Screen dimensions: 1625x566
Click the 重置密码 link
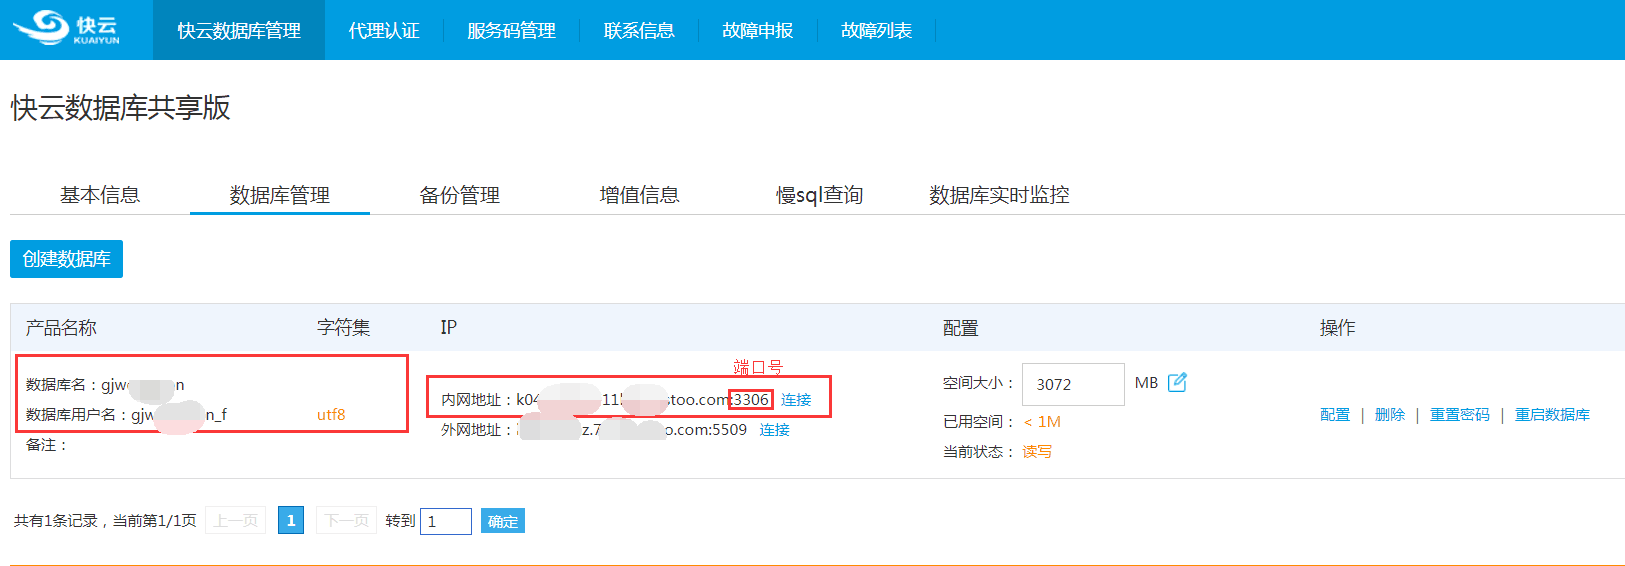point(1459,415)
